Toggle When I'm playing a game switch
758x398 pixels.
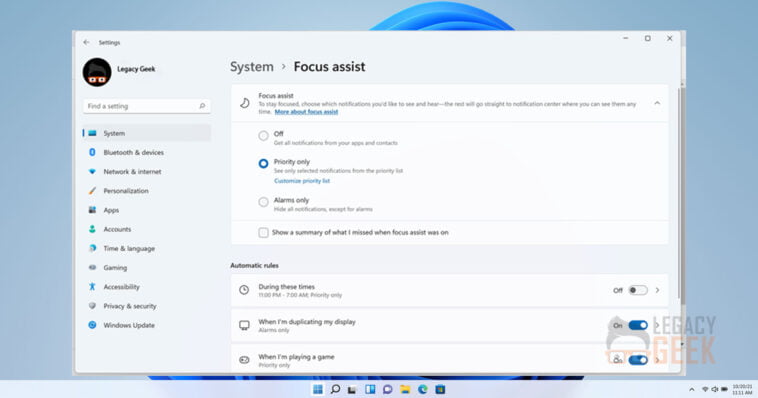(638, 360)
